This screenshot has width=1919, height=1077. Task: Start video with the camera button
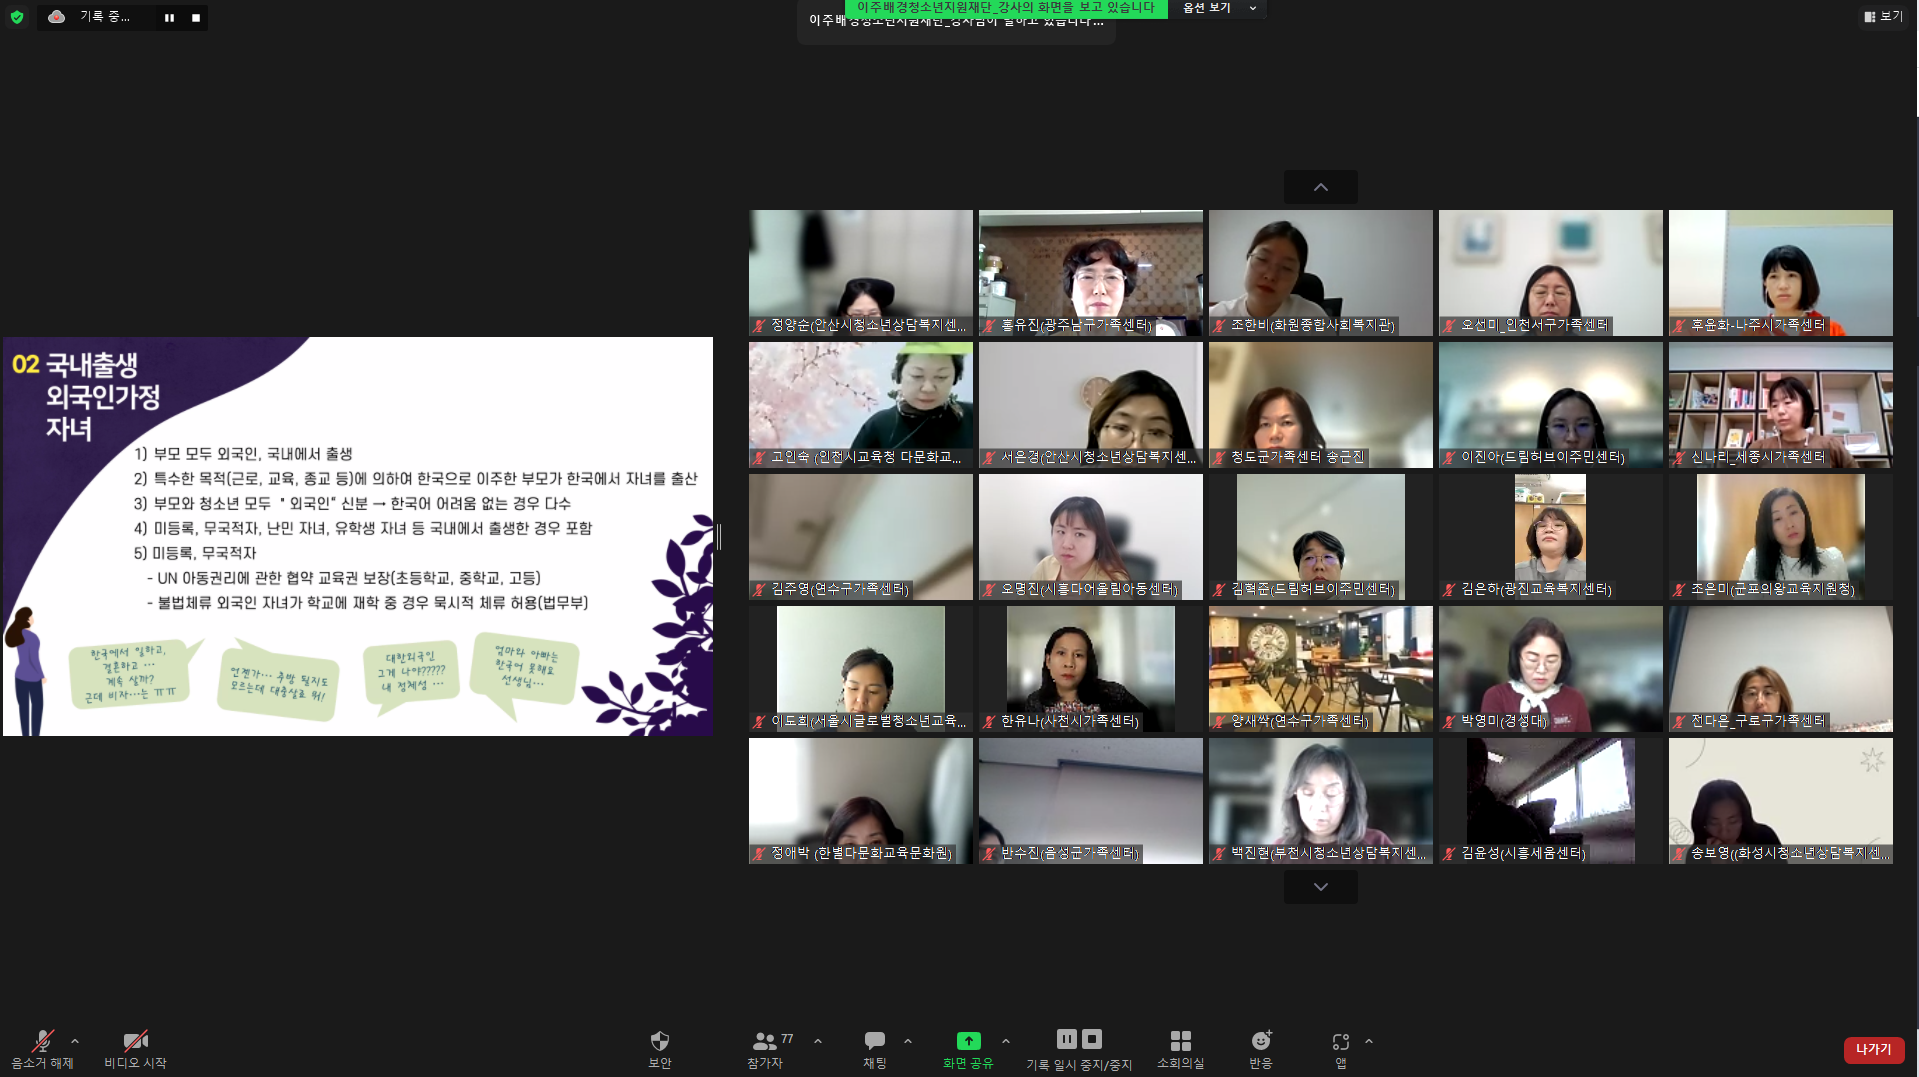135,1041
